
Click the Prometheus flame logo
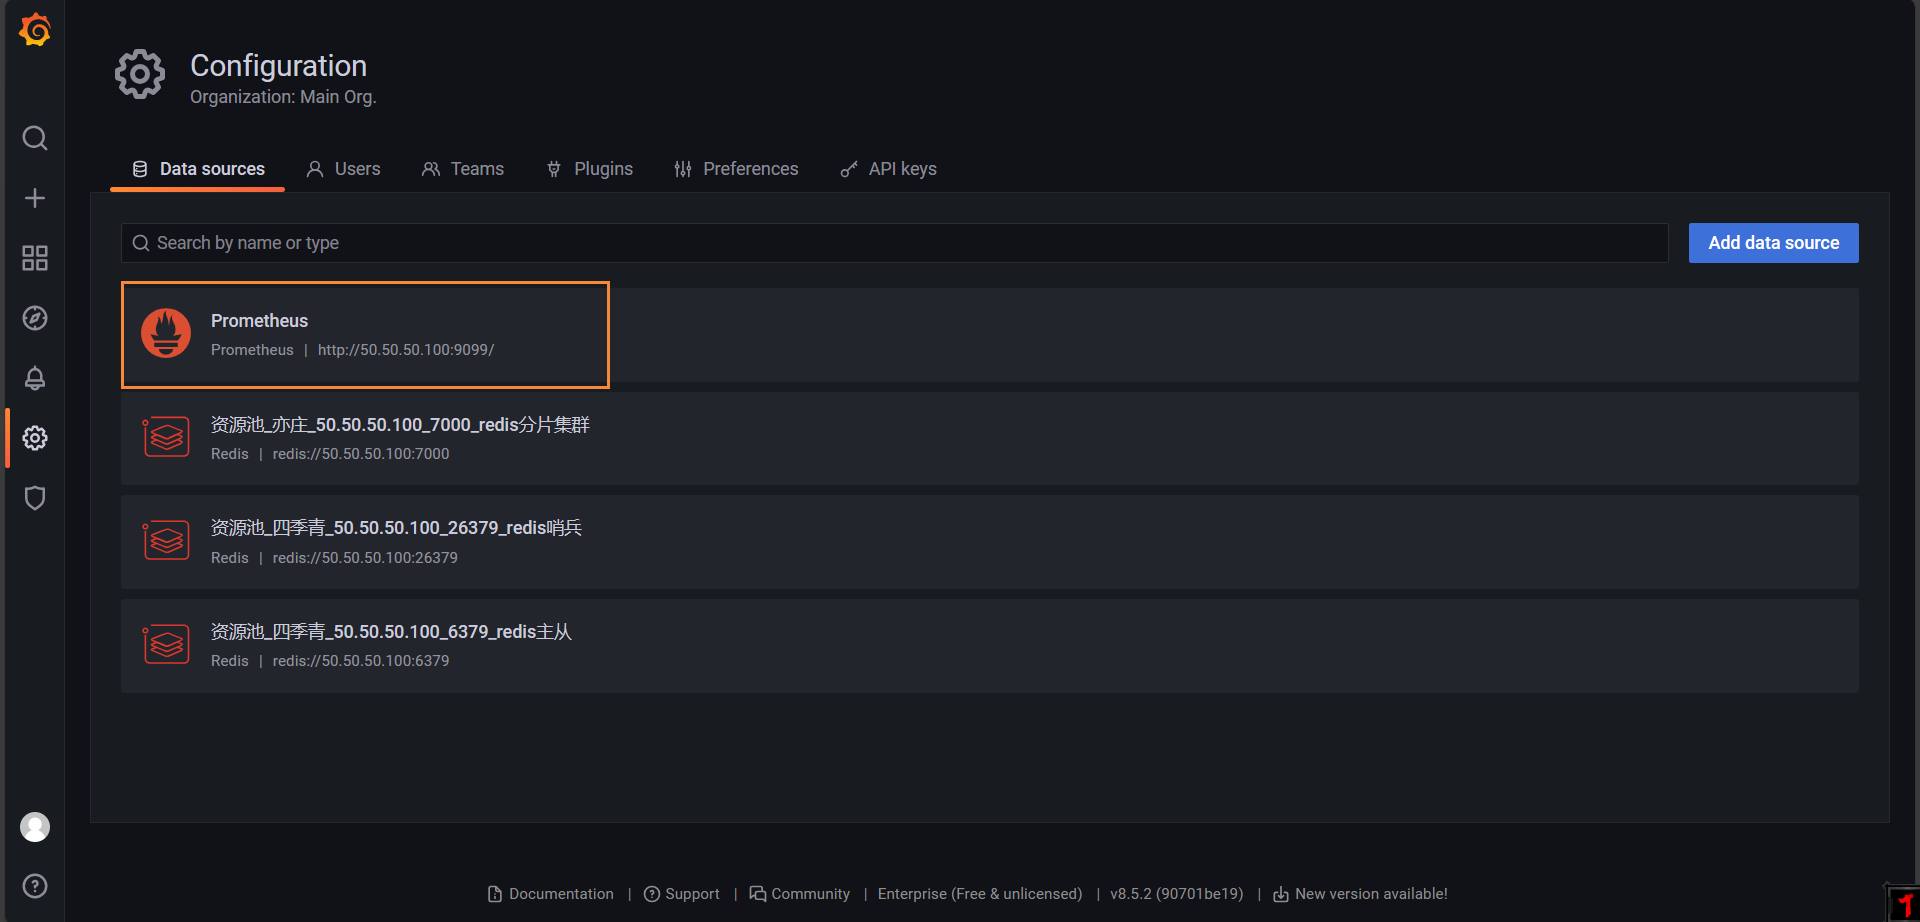click(x=166, y=333)
